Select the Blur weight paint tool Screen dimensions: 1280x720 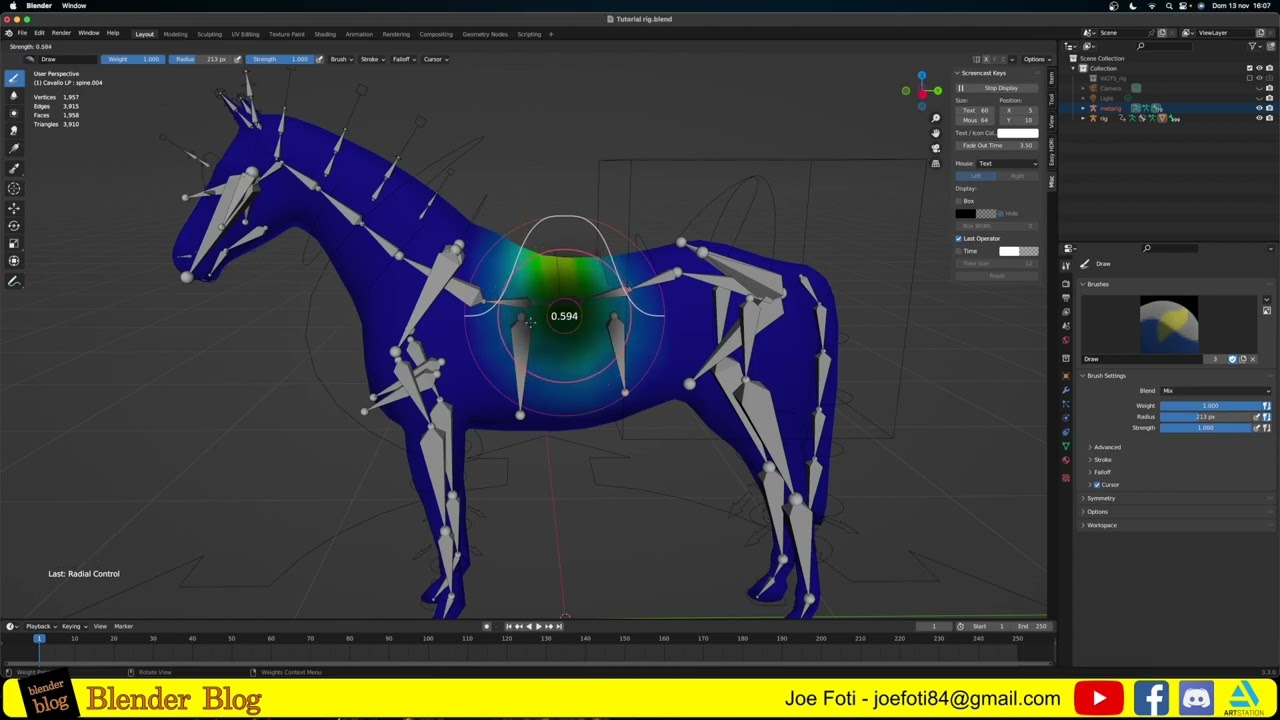(14, 95)
